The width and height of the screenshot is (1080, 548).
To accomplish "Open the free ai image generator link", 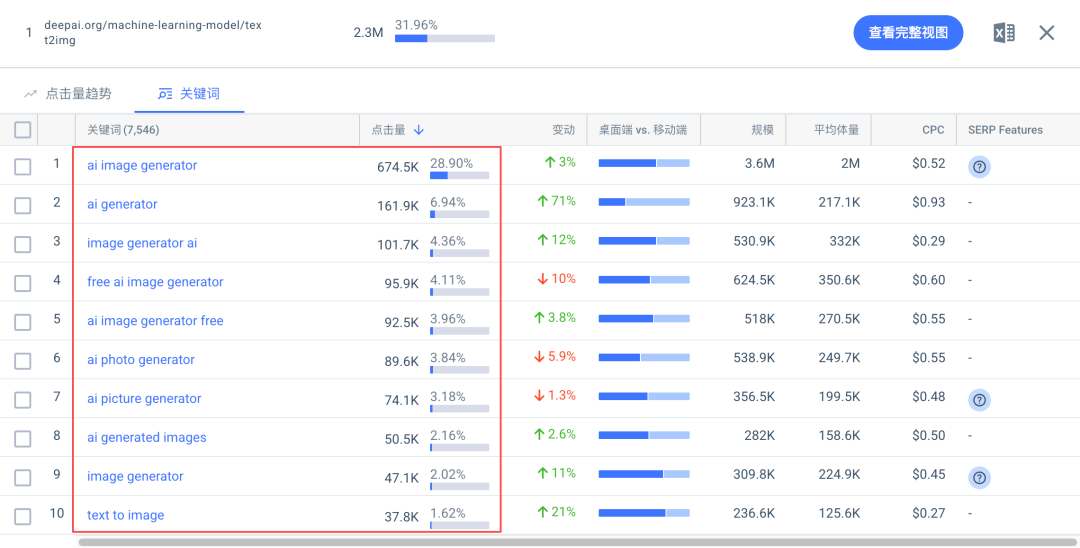I will point(155,282).
